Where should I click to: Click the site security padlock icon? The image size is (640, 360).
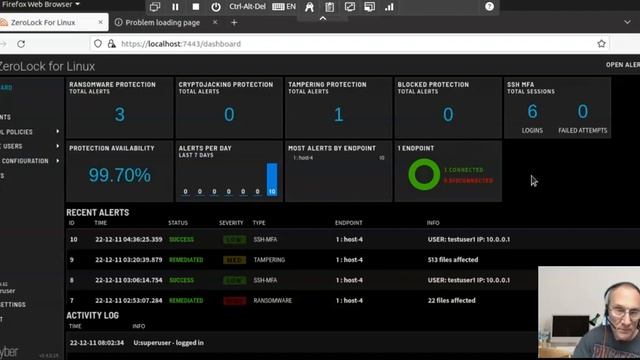(111, 44)
